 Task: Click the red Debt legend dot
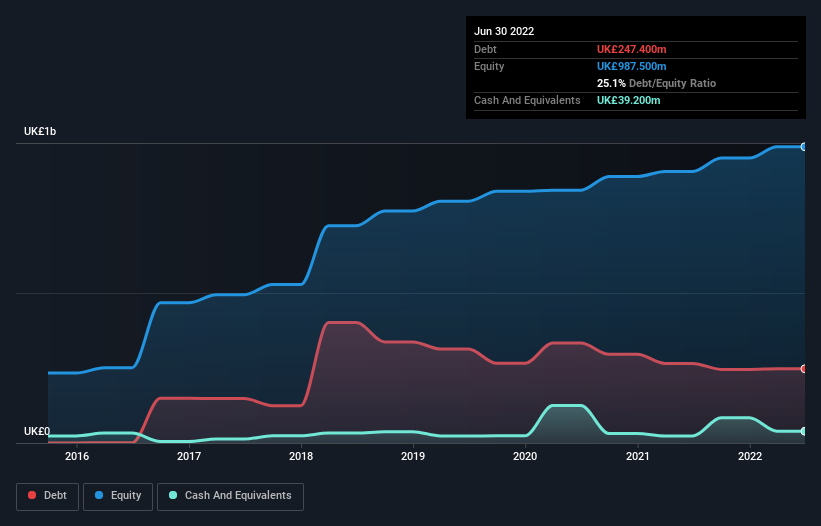[32, 495]
